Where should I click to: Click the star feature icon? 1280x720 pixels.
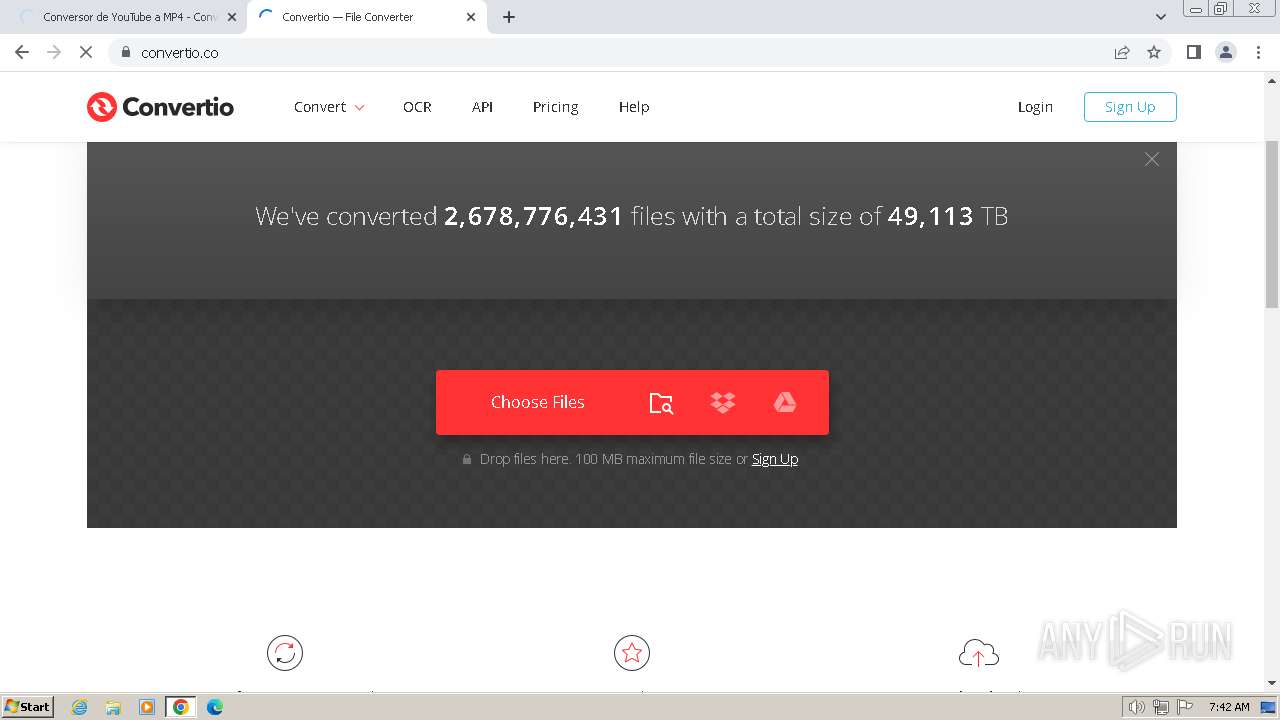632,653
